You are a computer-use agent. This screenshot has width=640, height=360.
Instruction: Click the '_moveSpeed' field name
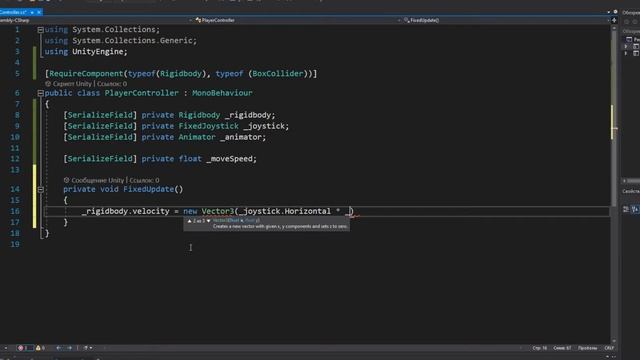click(231, 159)
